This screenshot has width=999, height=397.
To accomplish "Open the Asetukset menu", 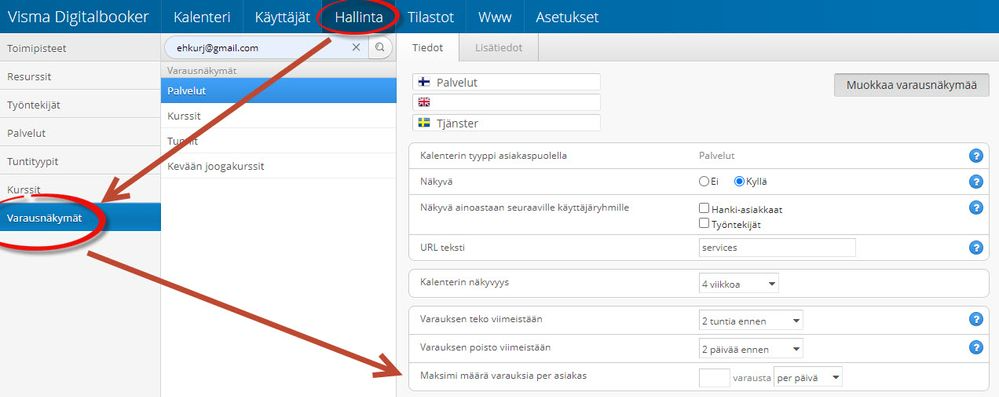I will 567,17.
